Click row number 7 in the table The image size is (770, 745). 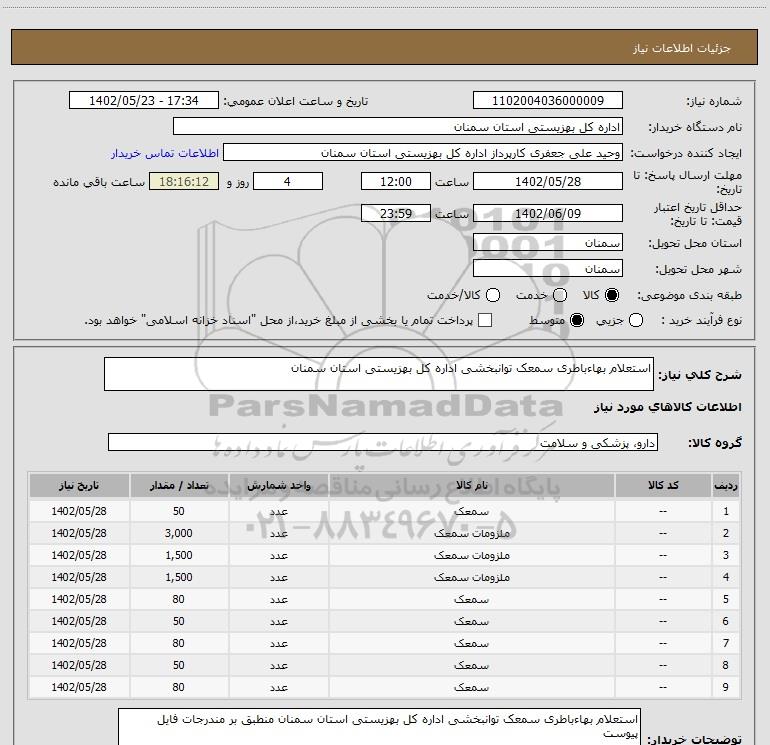pos(726,643)
